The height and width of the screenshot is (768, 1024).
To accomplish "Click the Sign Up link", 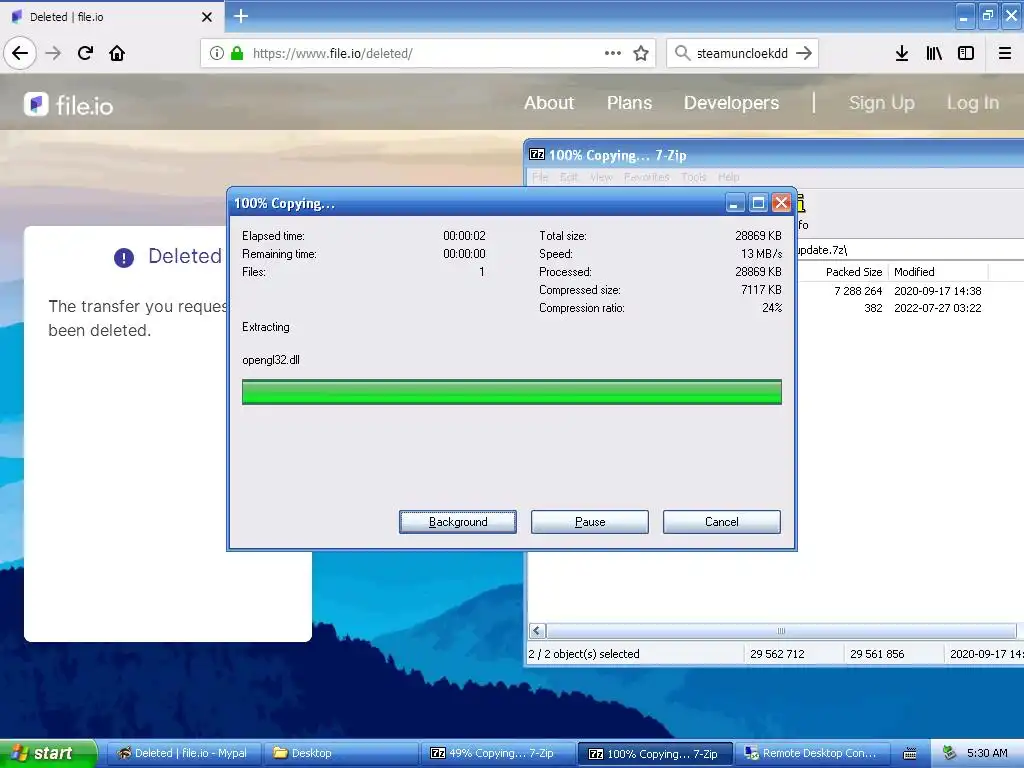I will point(881,103).
